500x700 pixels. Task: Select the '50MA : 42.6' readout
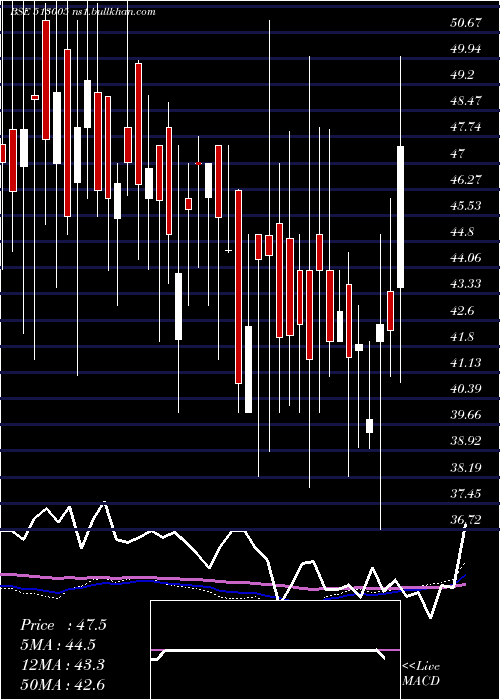tap(62, 684)
